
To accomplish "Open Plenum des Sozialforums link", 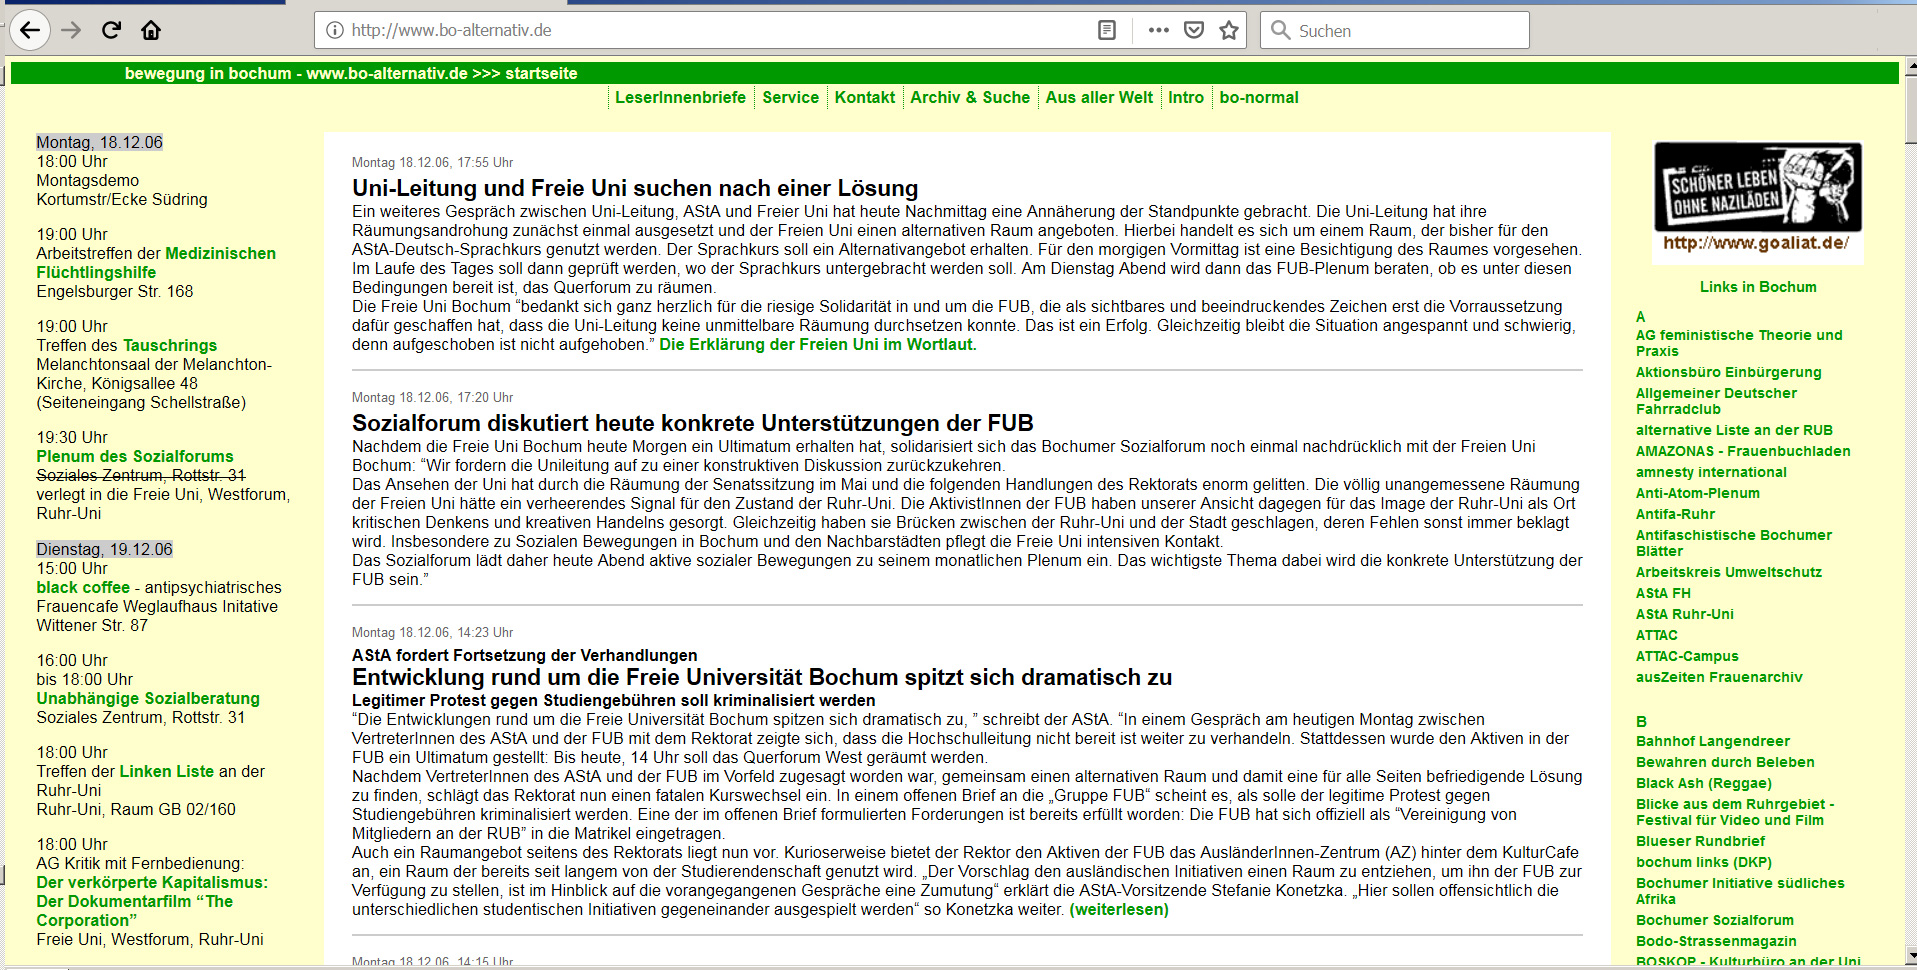I will point(135,456).
